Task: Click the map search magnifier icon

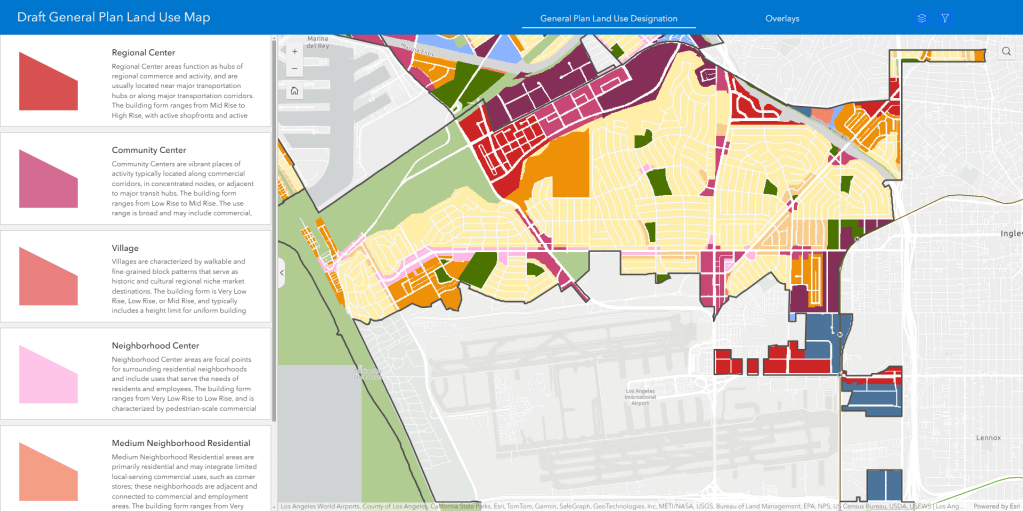Action: 1006,52
